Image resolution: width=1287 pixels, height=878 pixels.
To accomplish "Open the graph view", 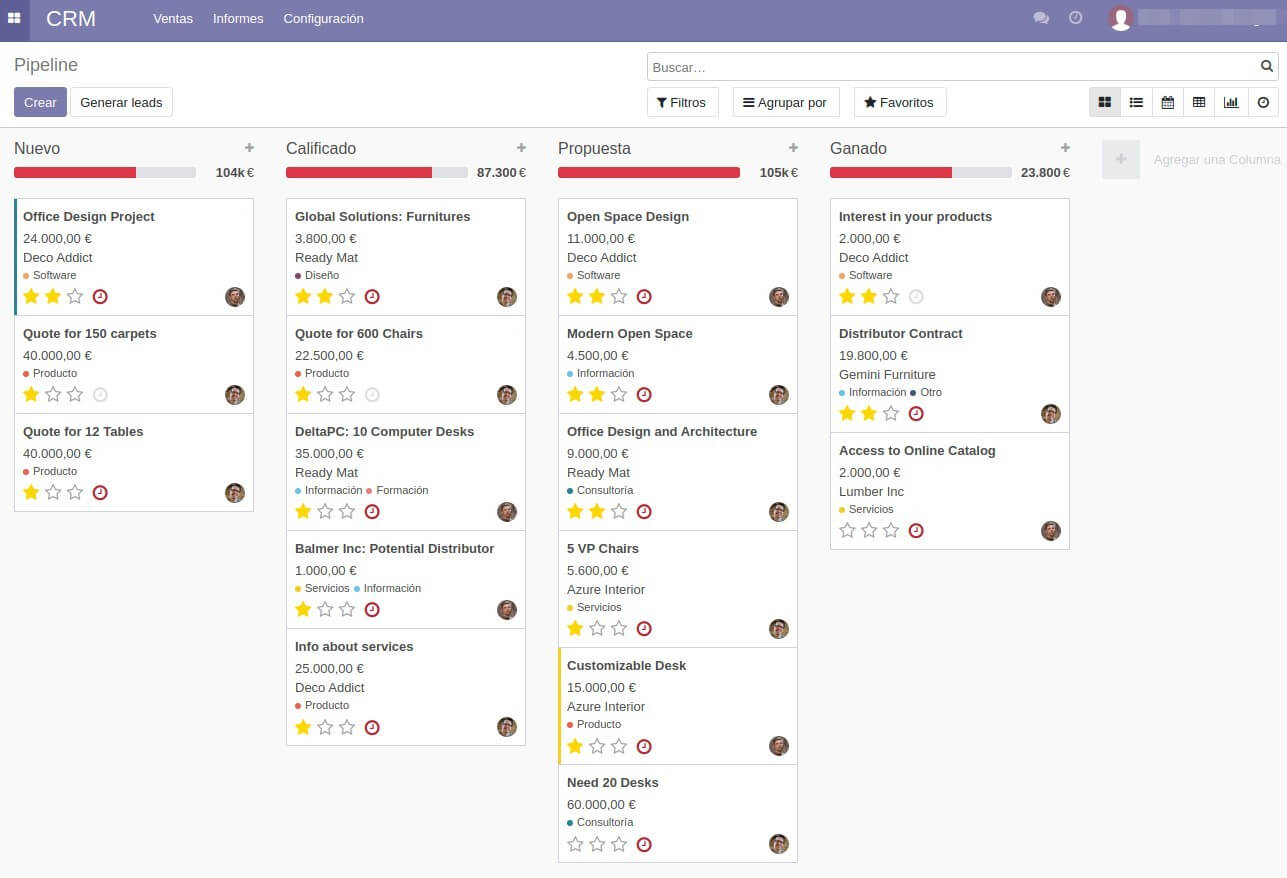I will point(1231,101).
